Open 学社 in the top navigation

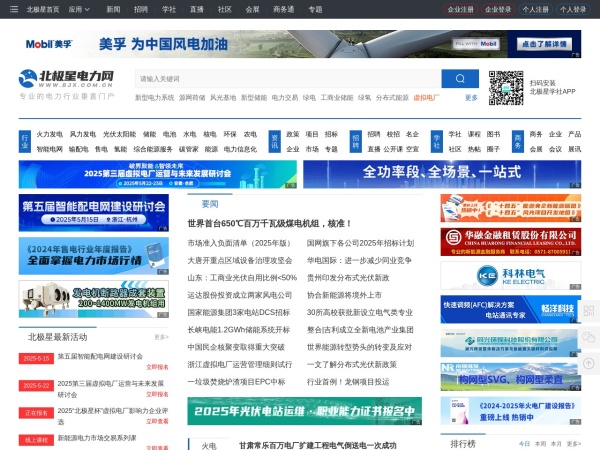pyautogui.click(x=169, y=9)
